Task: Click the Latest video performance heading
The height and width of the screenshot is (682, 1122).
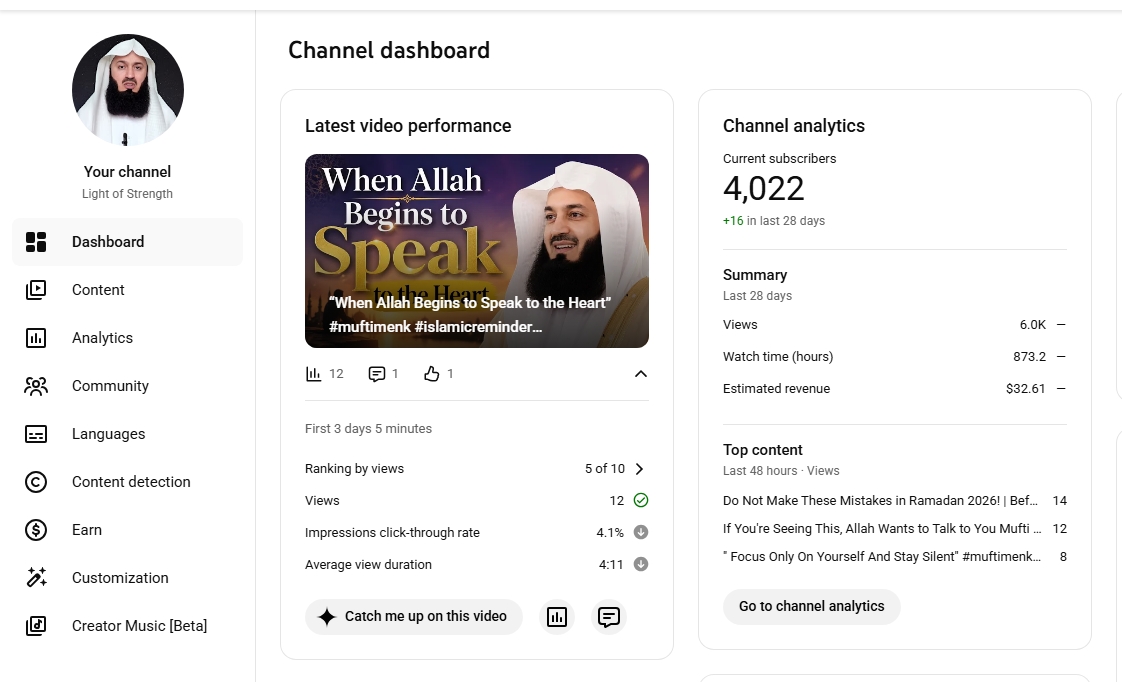Action: (408, 126)
